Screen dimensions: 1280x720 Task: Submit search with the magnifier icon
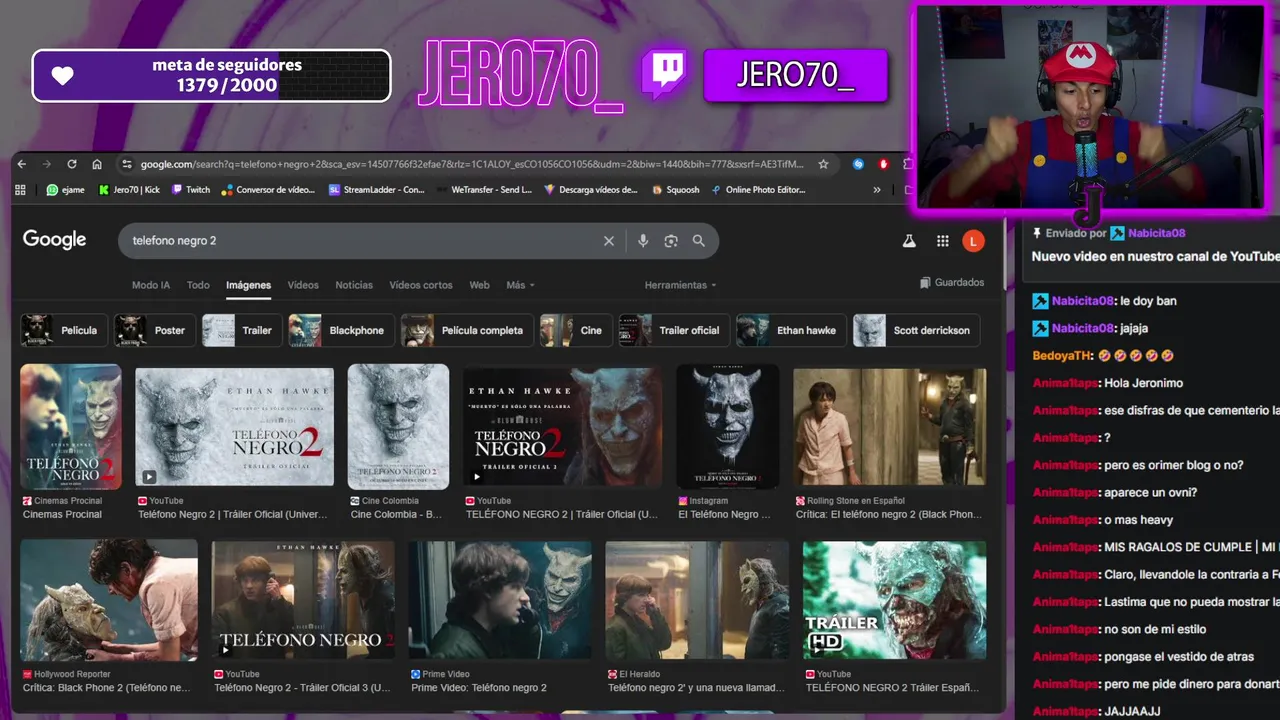tap(699, 241)
